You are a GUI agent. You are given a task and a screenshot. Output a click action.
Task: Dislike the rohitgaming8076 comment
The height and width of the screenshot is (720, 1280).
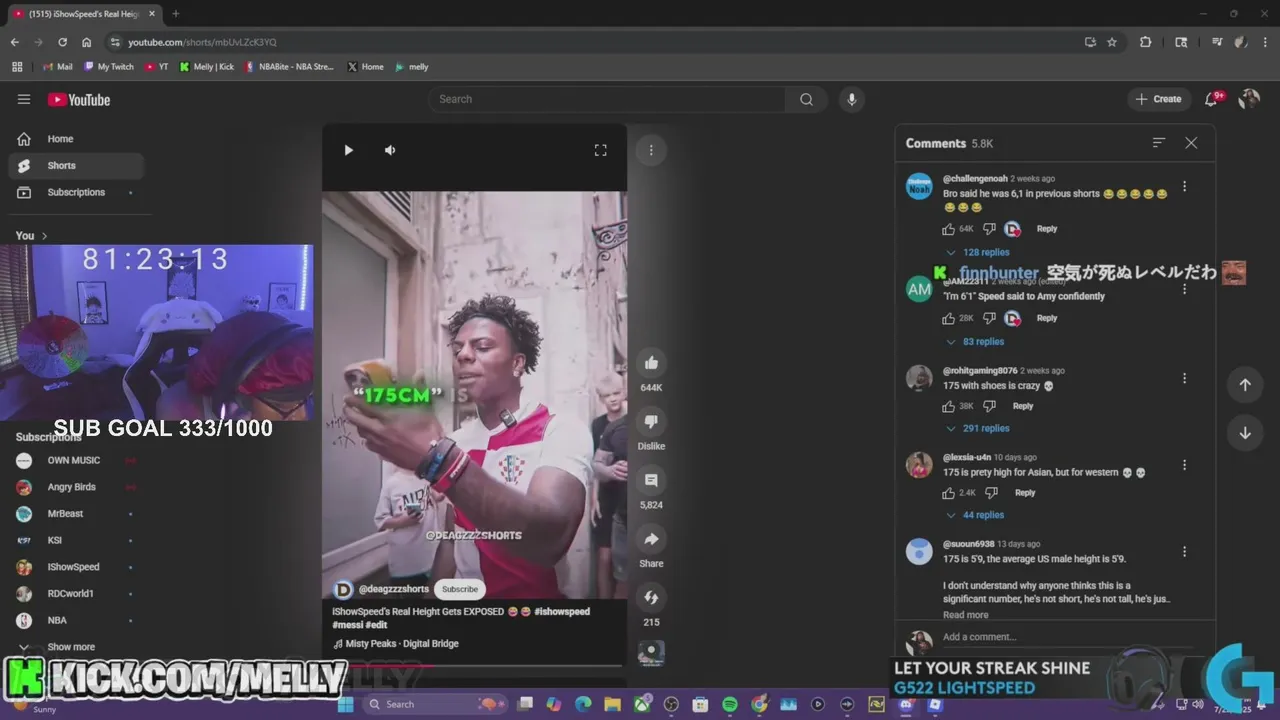click(989, 406)
